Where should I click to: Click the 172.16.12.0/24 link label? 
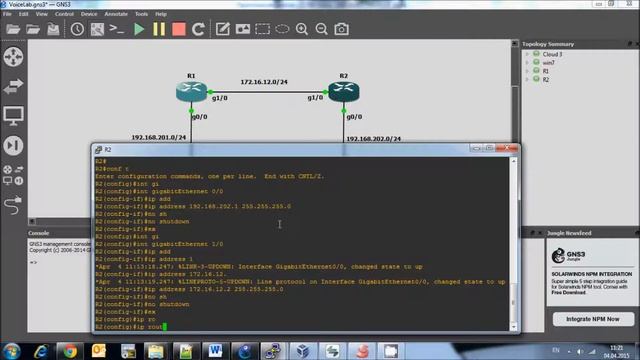(264, 82)
